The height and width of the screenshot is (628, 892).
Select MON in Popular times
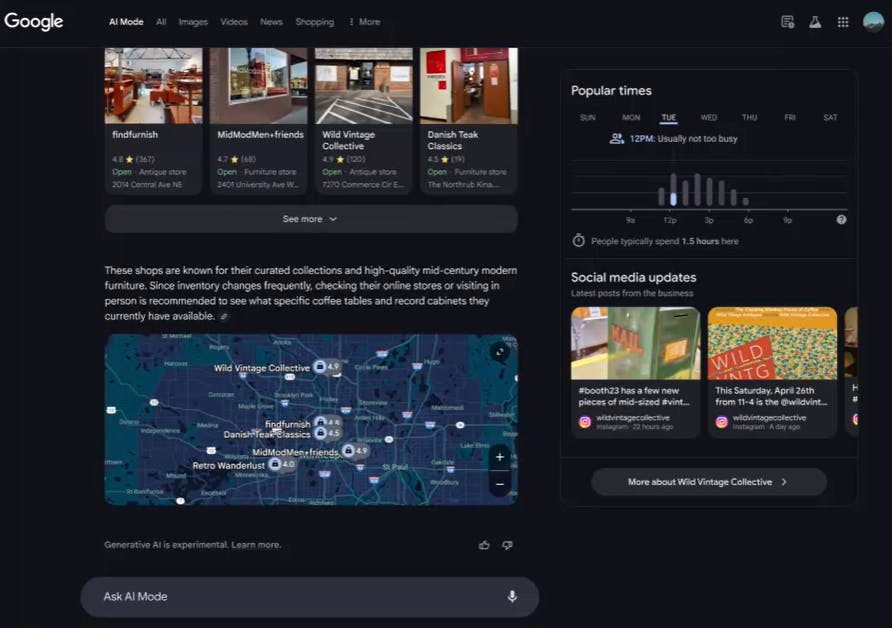(x=631, y=117)
